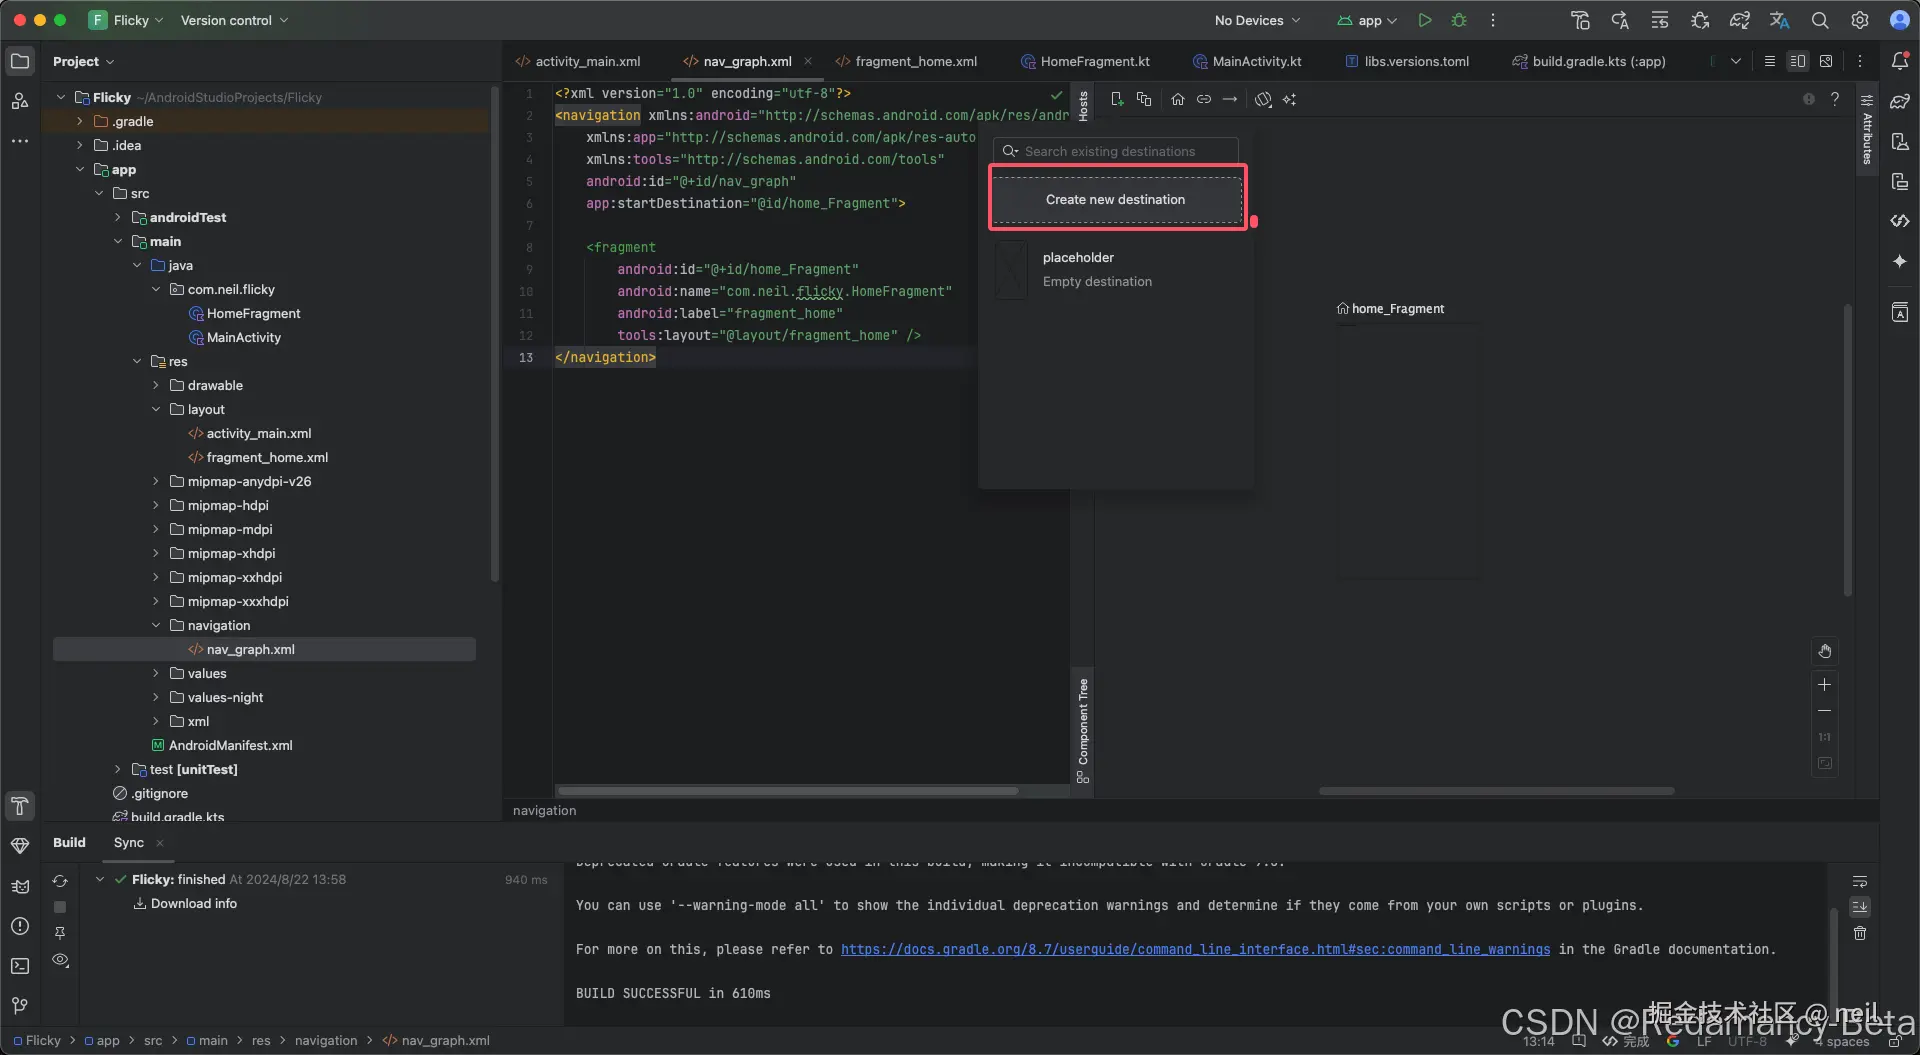Click the Create new destination button
Viewport: 1920px width, 1055px height.
tap(1115, 199)
